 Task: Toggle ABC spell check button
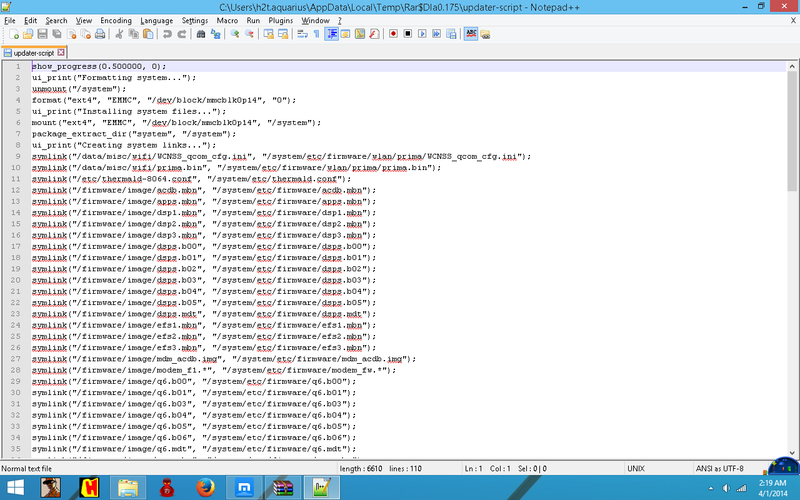[471, 34]
